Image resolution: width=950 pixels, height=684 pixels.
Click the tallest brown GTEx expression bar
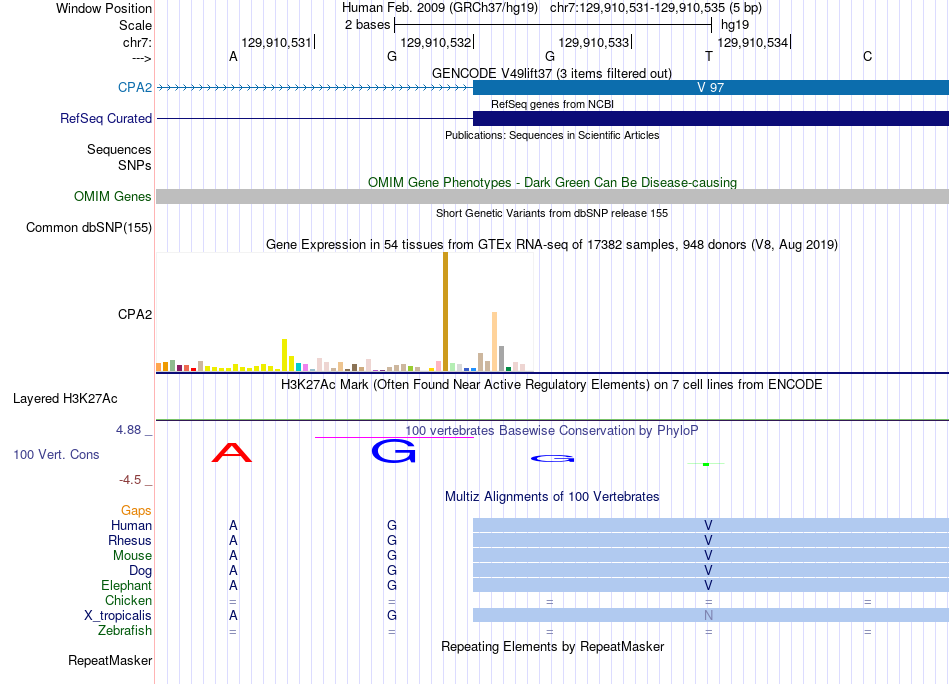point(445,311)
